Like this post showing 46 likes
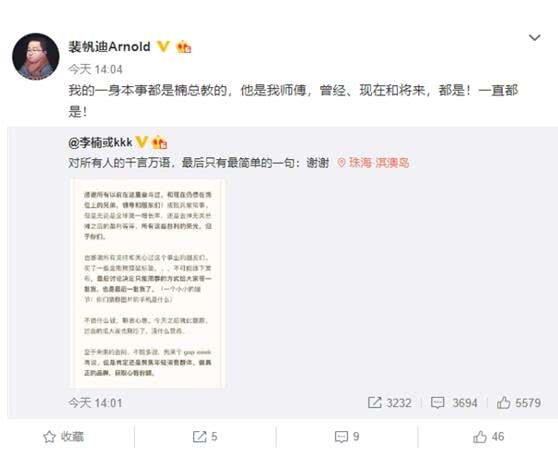Image resolution: width=558 pixels, height=451 pixels. pos(489,437)
